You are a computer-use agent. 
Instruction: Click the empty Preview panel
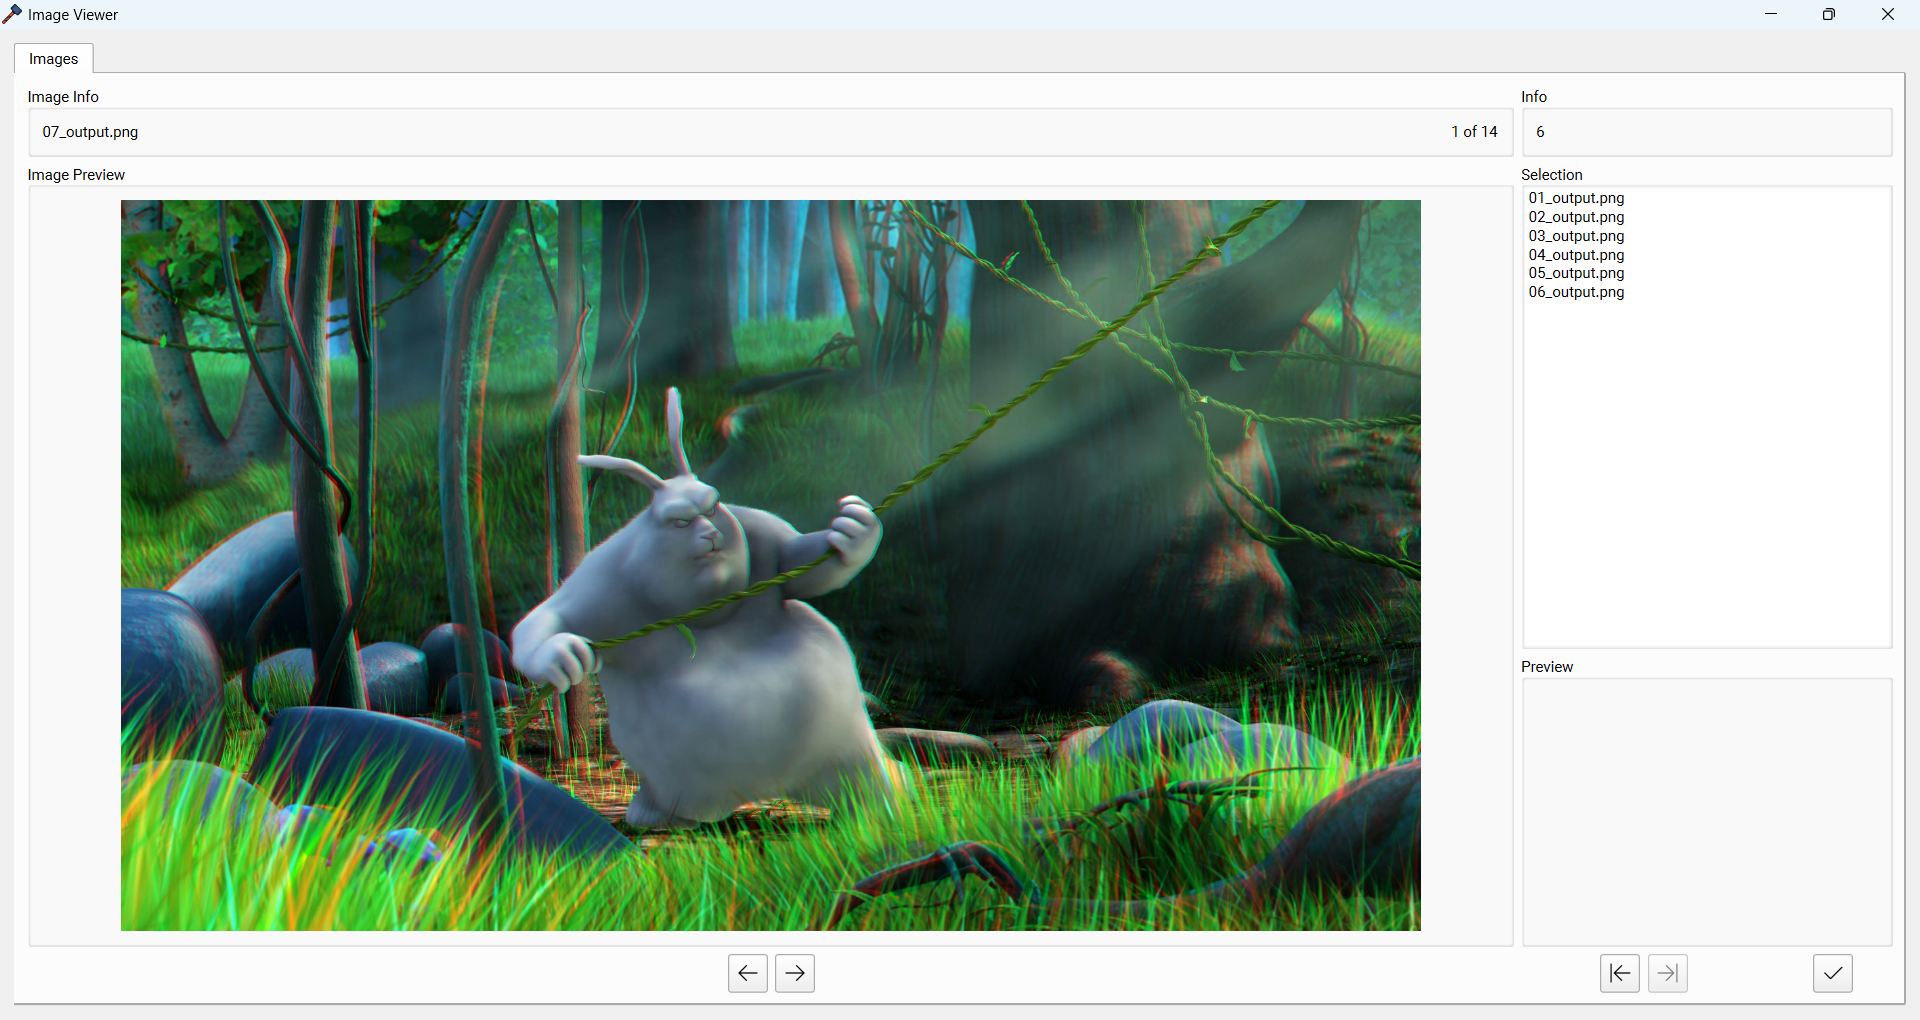click(x=1707, y=812)
